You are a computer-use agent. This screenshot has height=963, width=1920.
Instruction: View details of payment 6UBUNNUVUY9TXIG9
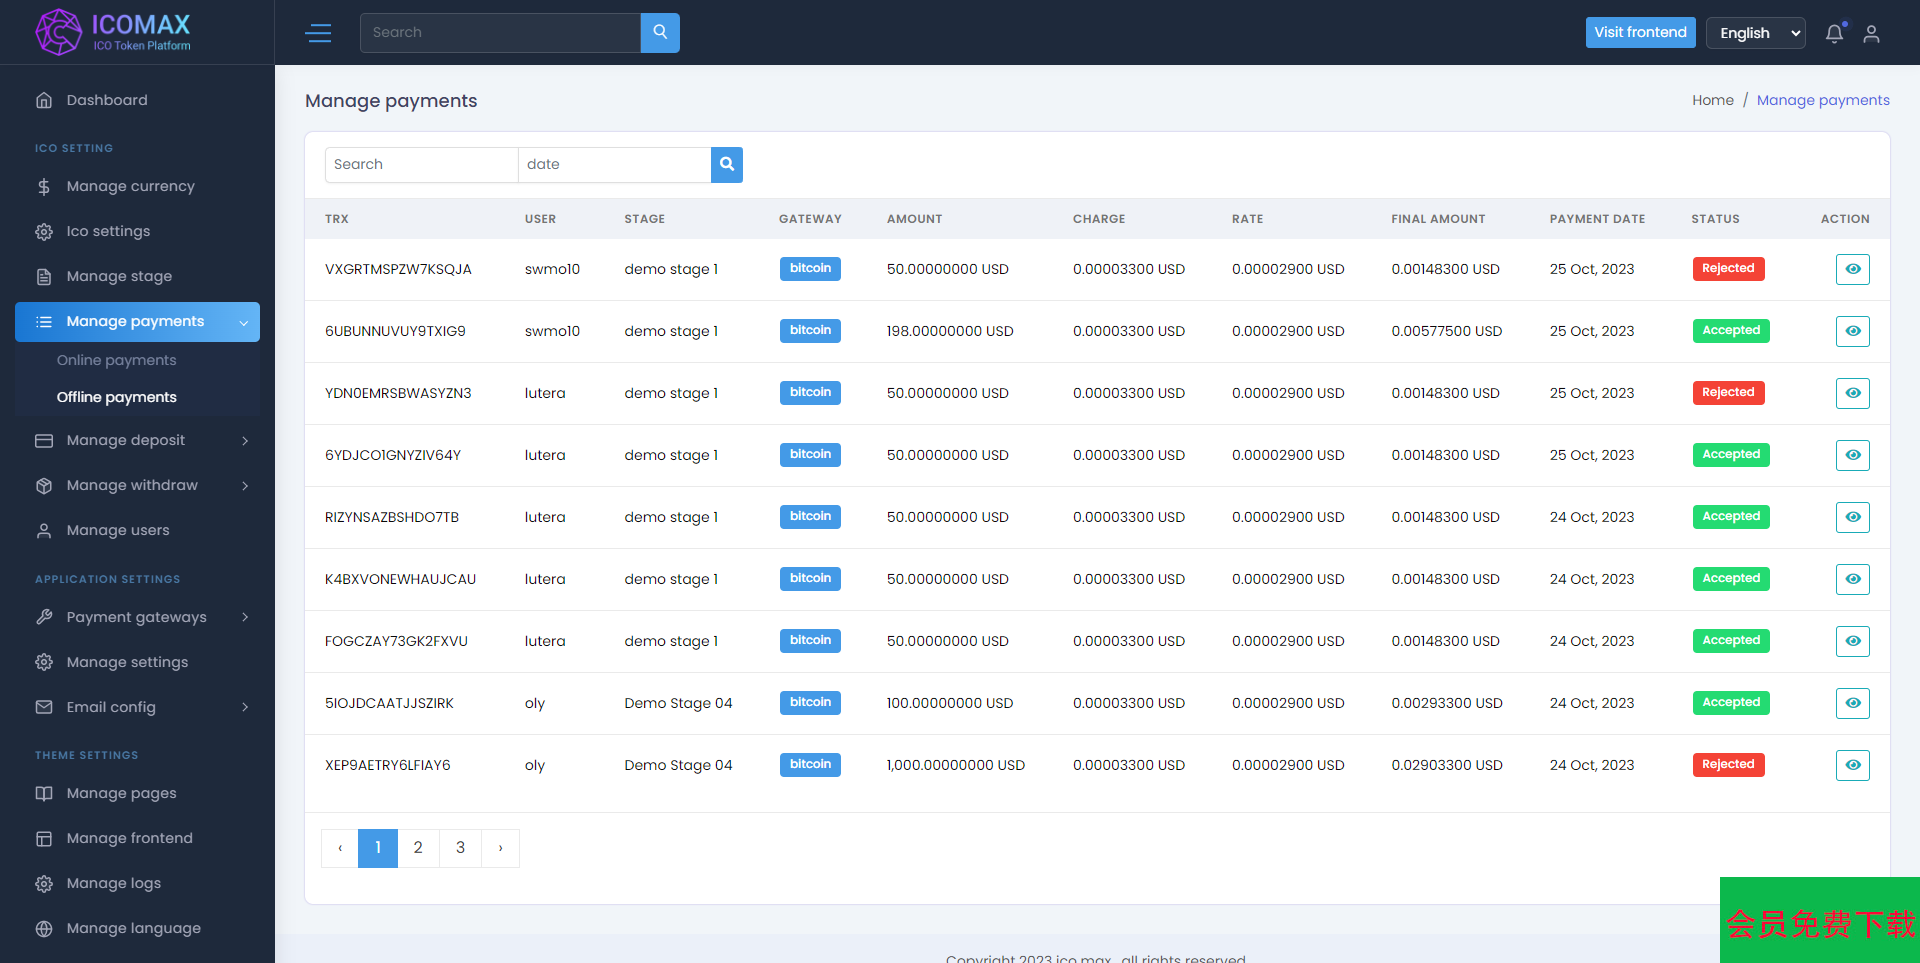(x=1853, y=331)
